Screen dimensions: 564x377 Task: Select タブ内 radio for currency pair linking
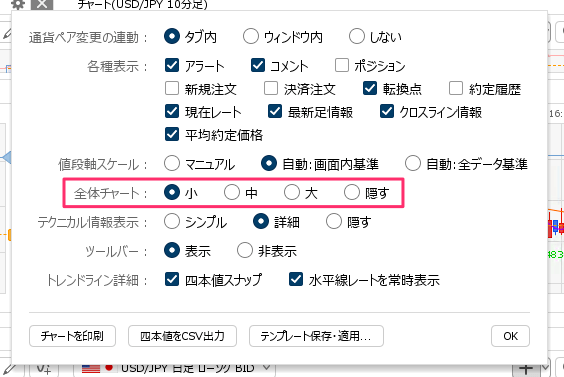[172, 36]
